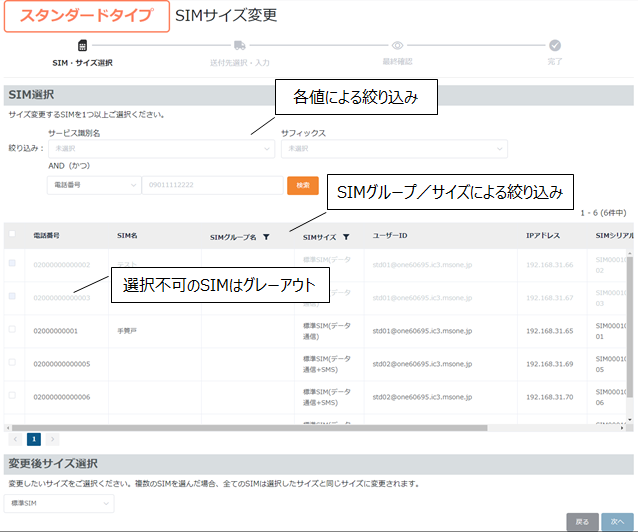Open the 標準SIM size dropdown
638x532 pixels.
59,504
